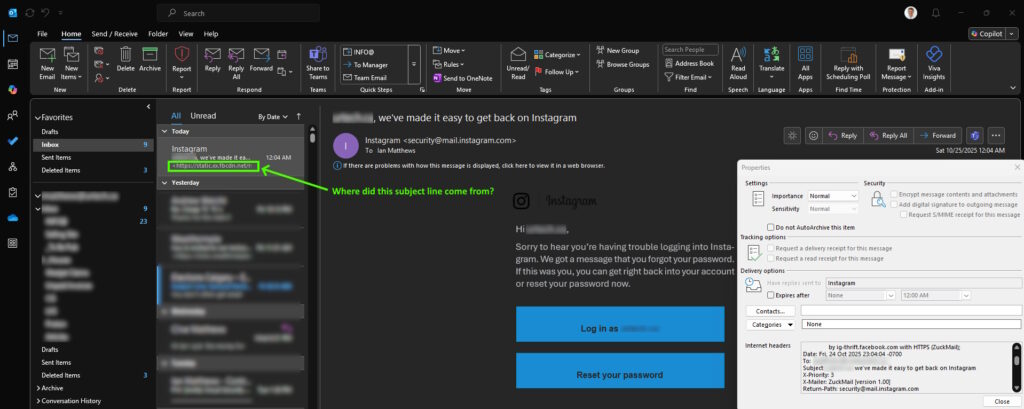The width and height of the screenshot is (1024, 409).
Task: Click the Contacts... button in Properties
Action: (771, 311)
